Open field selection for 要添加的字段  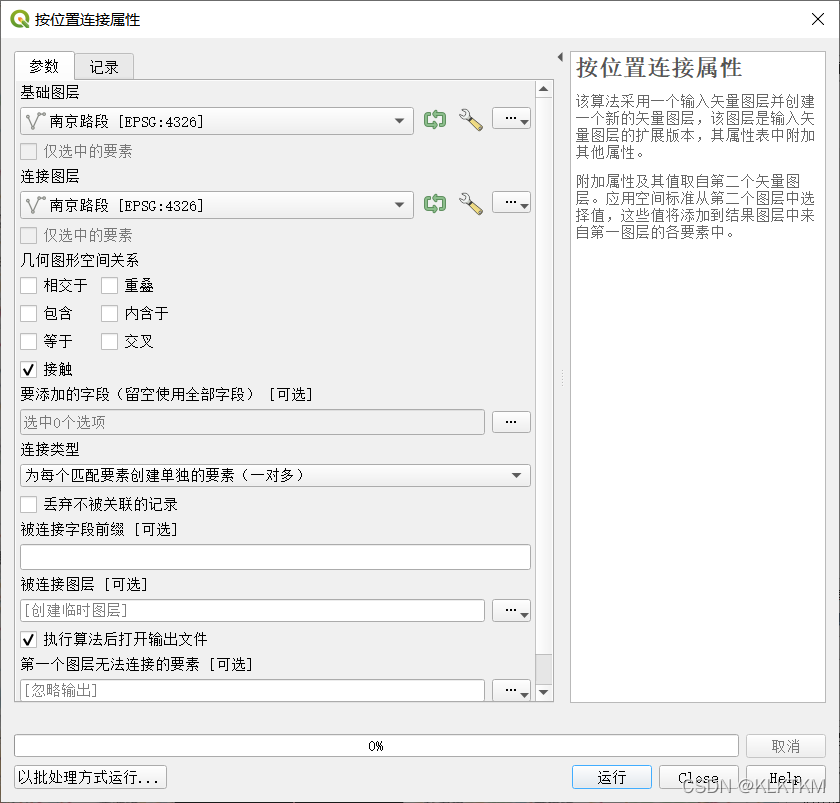pyautogui.click(x=511, y=422)
